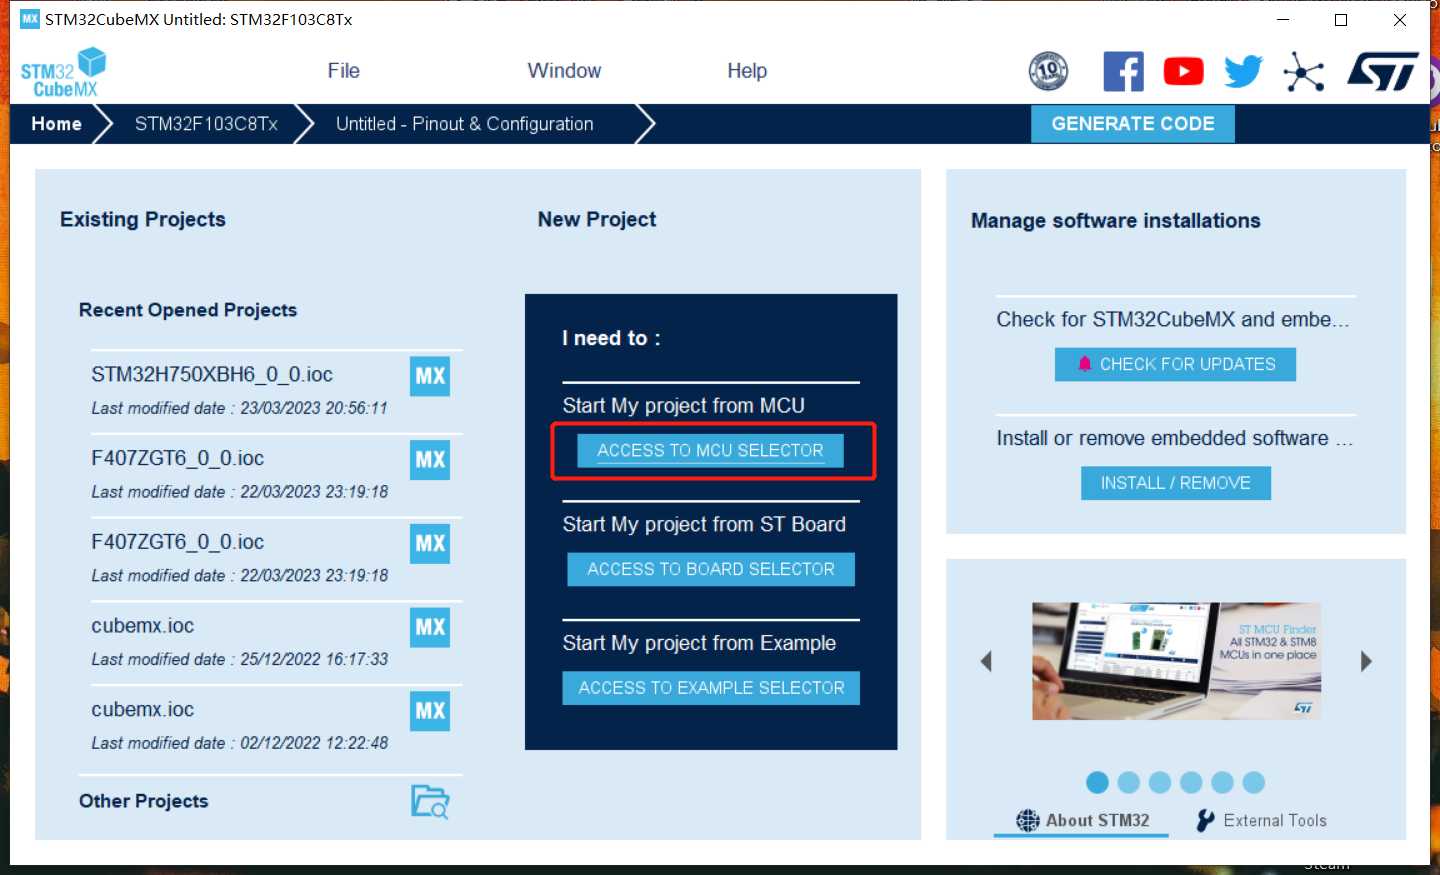
Task: Minimize the STM32CubeMX window
Action: click(1283, 20)
